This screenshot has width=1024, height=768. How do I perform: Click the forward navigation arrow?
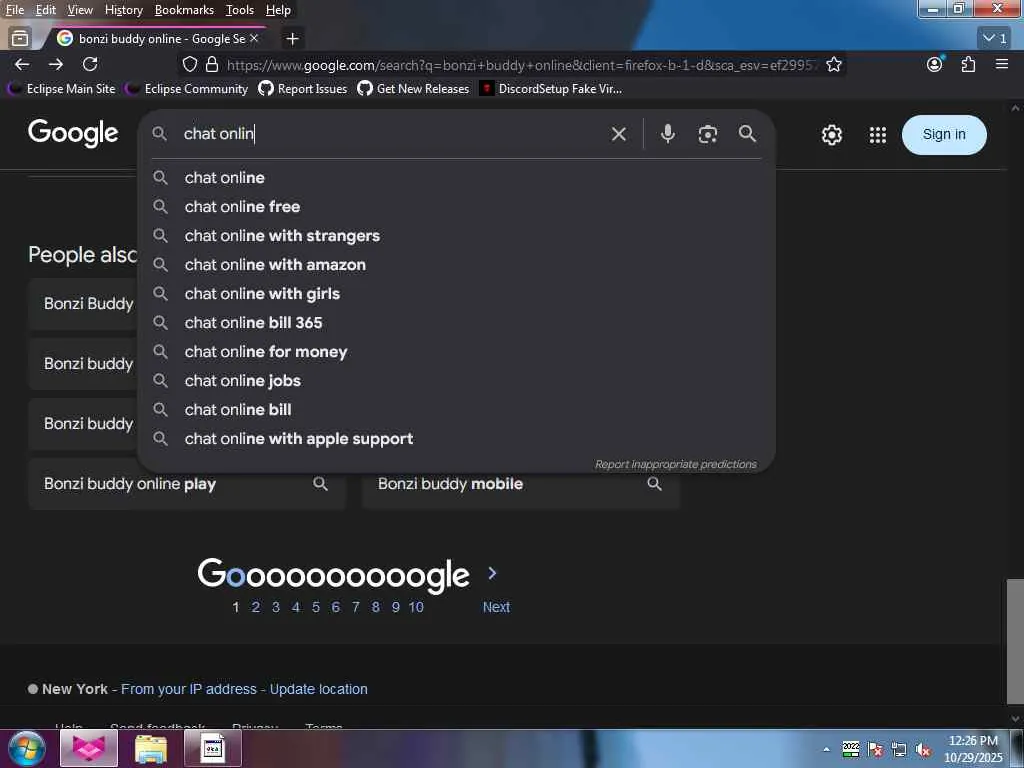pyautogui.click(x=56, y=64)
